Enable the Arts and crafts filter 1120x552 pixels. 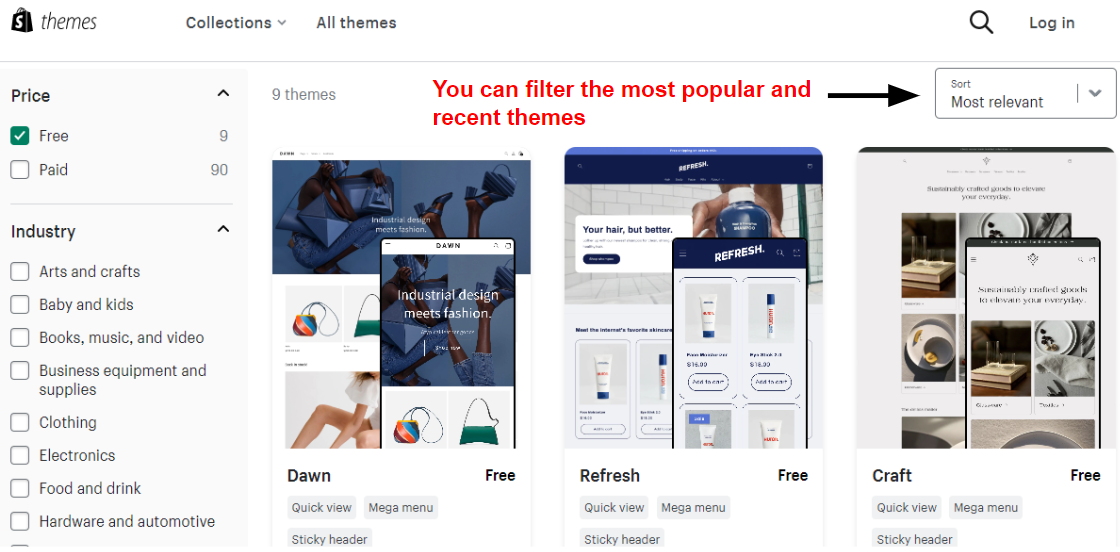pos(20,271)
